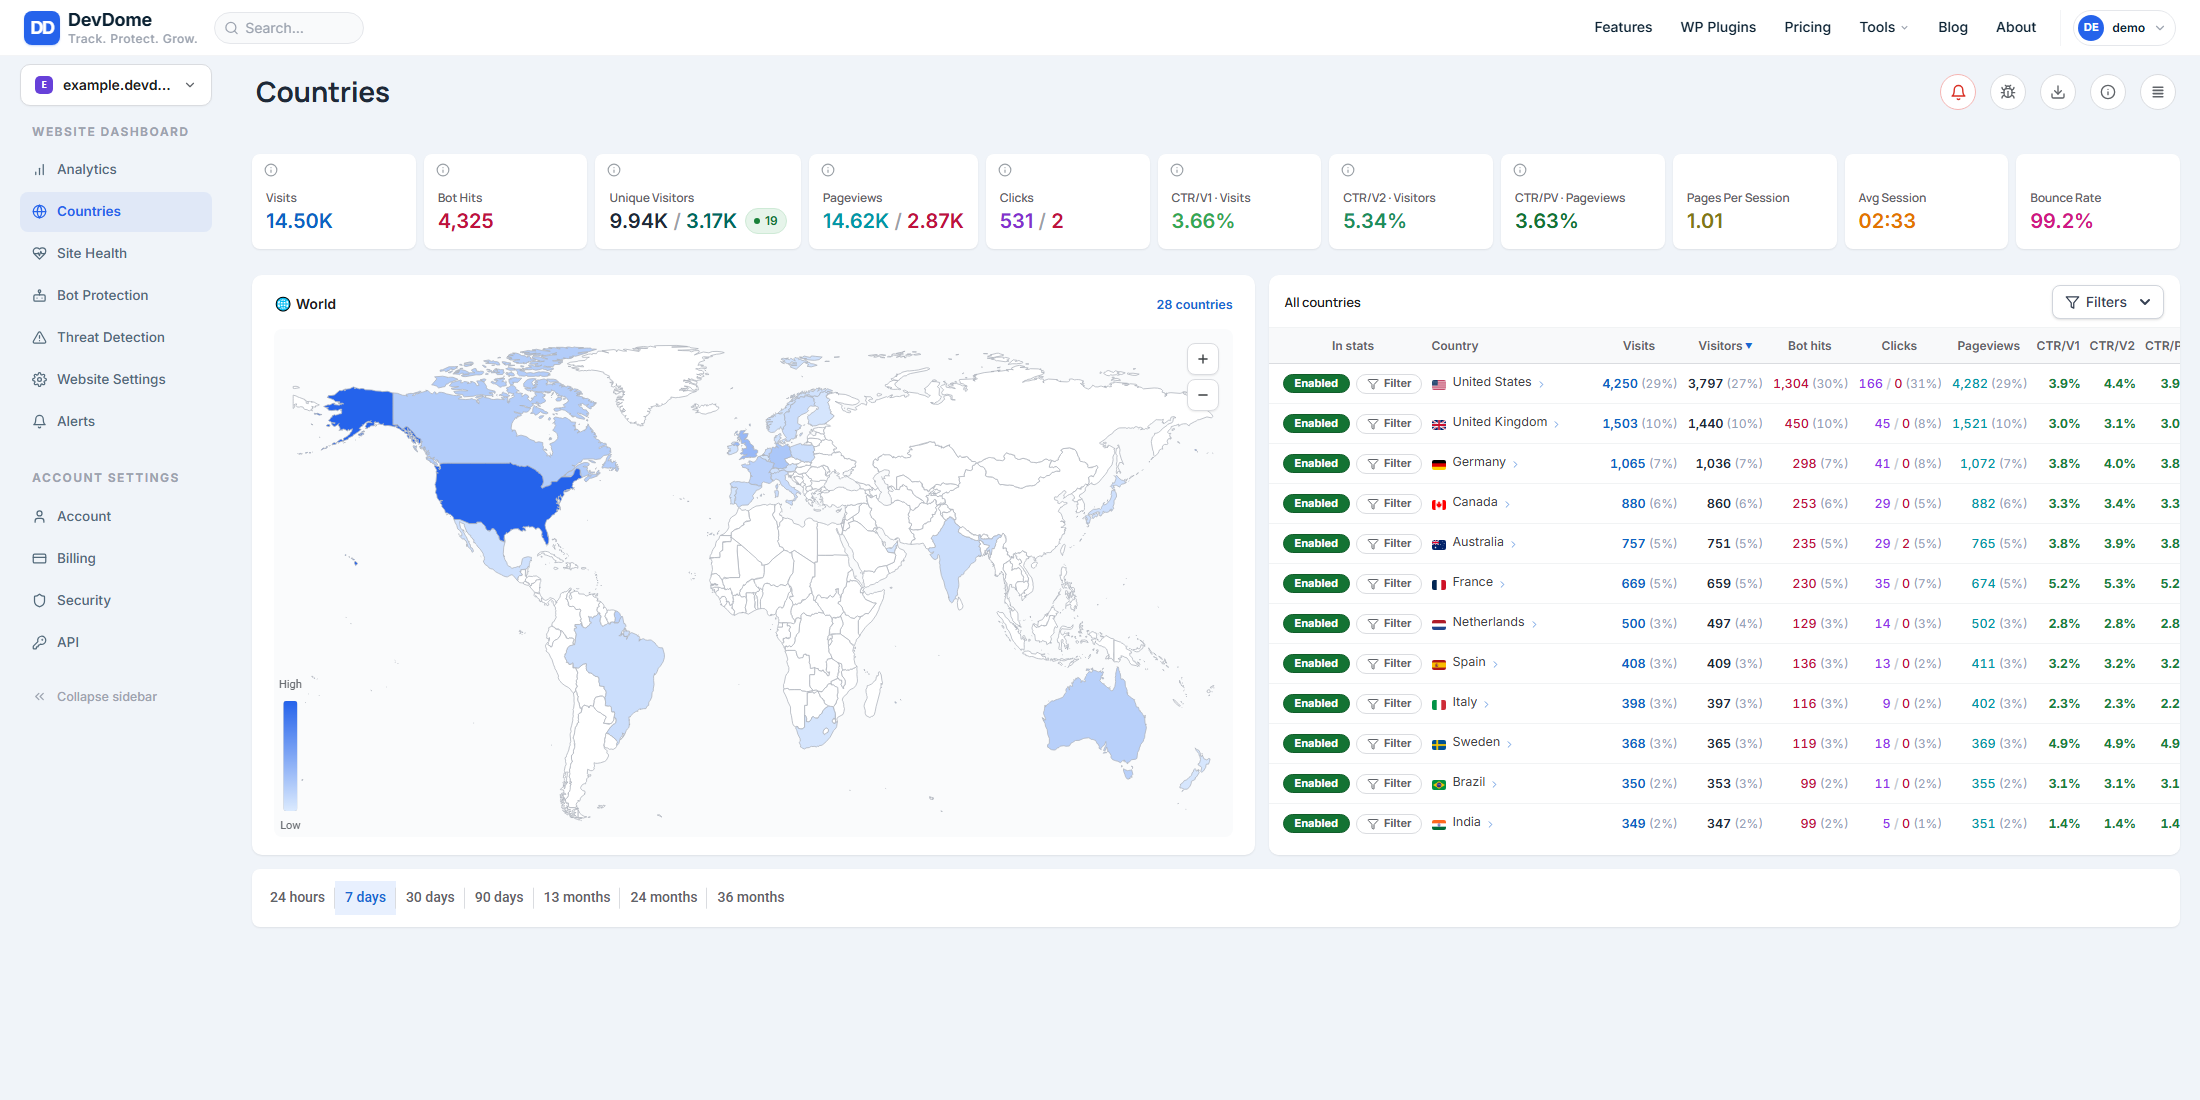
Task: Toggle Enabled badge for United States
Action: pos(1316,384)
